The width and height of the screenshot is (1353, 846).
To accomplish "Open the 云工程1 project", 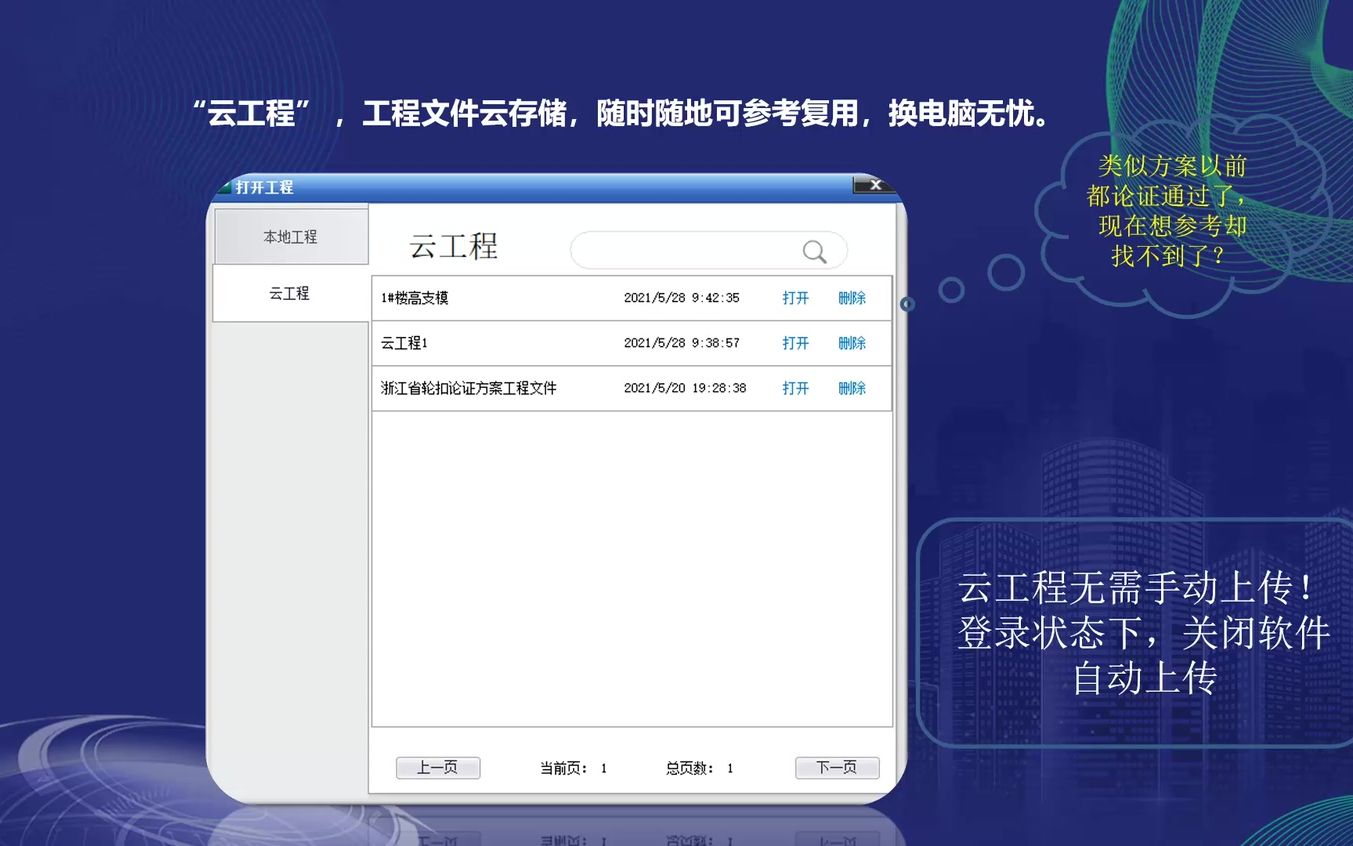I will tap(795, 343).
